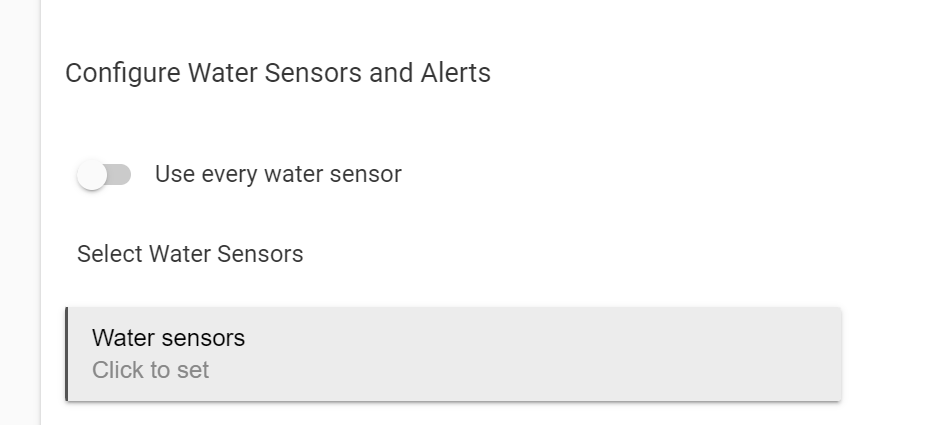
Task: Click the gray track of the sensor toggle
Action: pos(120,175)
